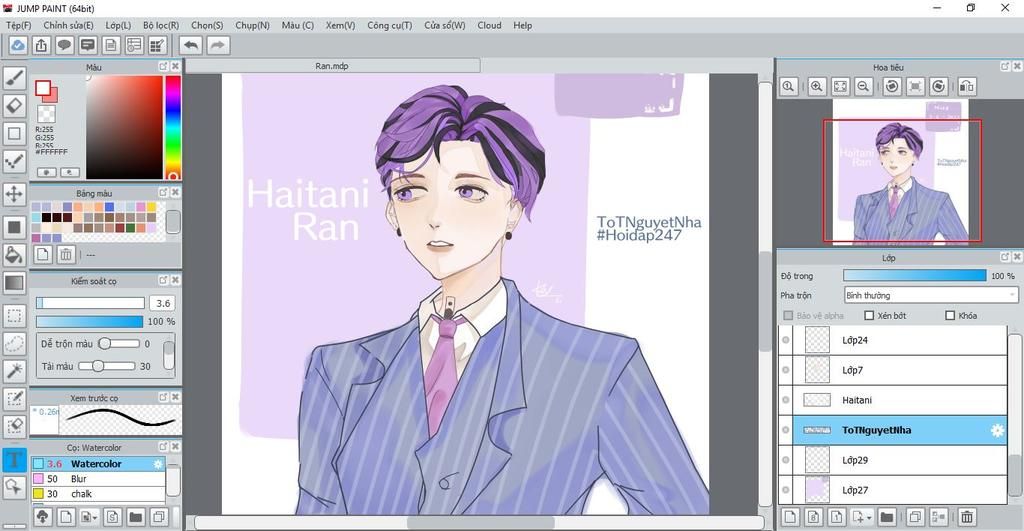Add new brush from cloud icon

point(42,517)
